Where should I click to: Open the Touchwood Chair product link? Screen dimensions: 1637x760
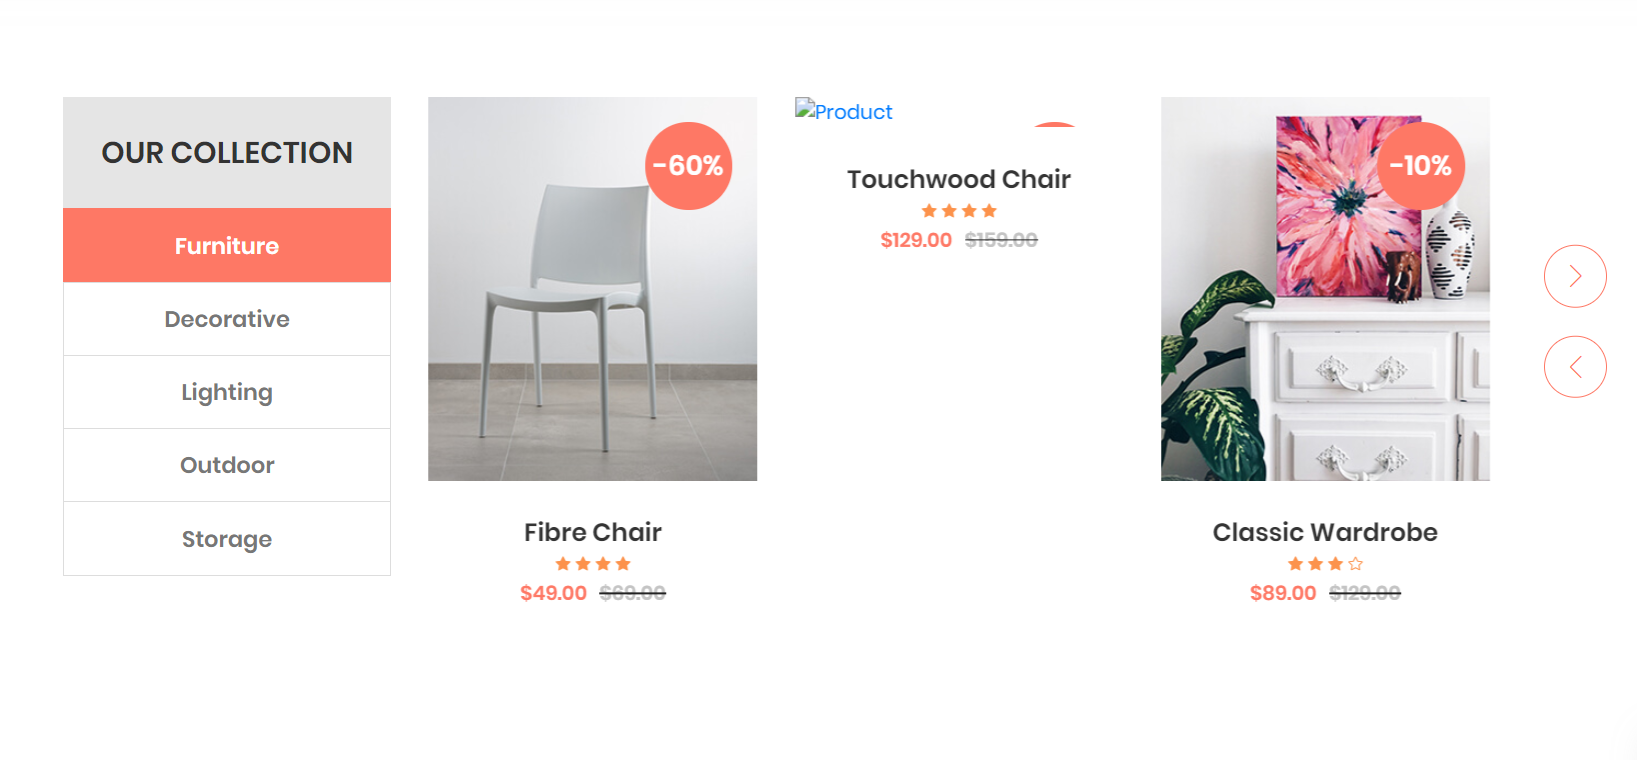click(959, 179)
